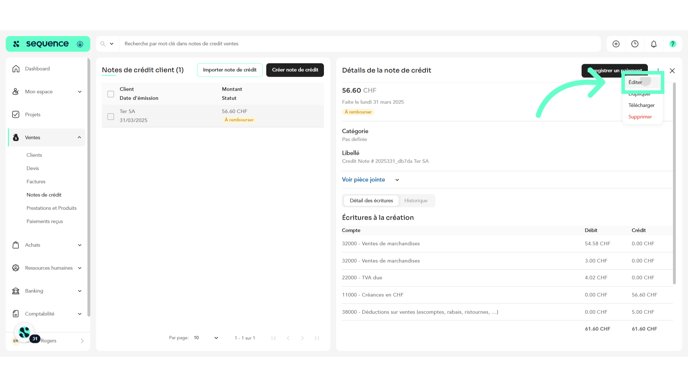Click 11000 - Créances en CHF row

pyautogui.click(x=507, y=295)
